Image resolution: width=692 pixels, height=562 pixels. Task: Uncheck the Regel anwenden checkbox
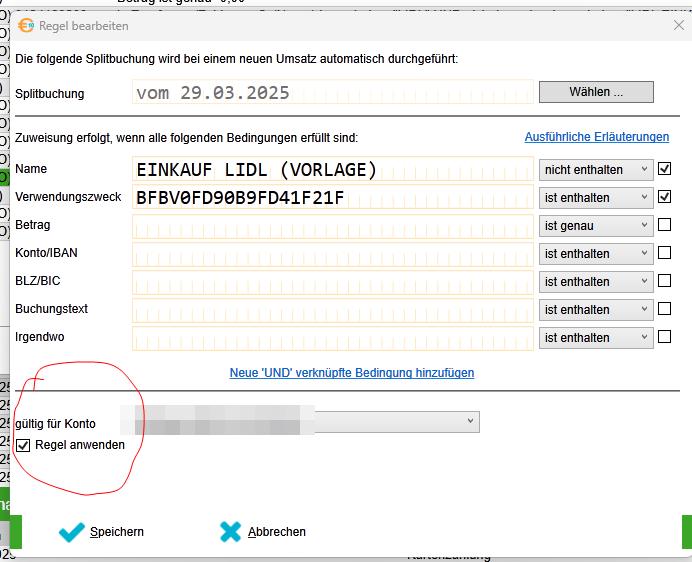[x=23, y=445]
